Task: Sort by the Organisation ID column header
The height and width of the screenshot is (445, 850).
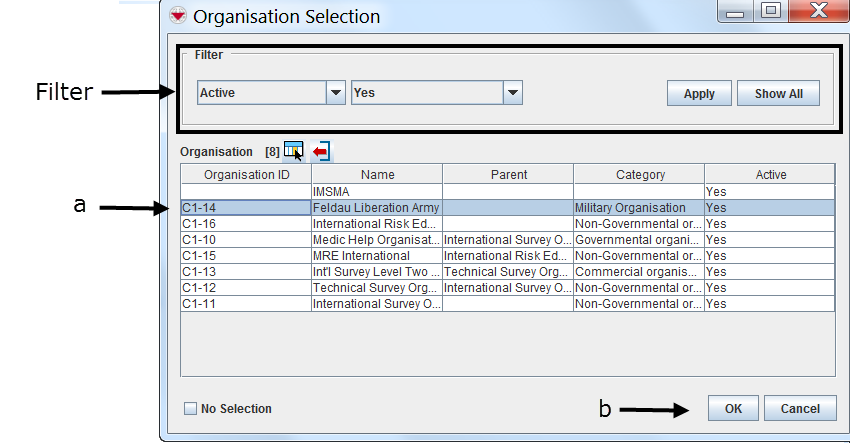Action: click(246, 174)
